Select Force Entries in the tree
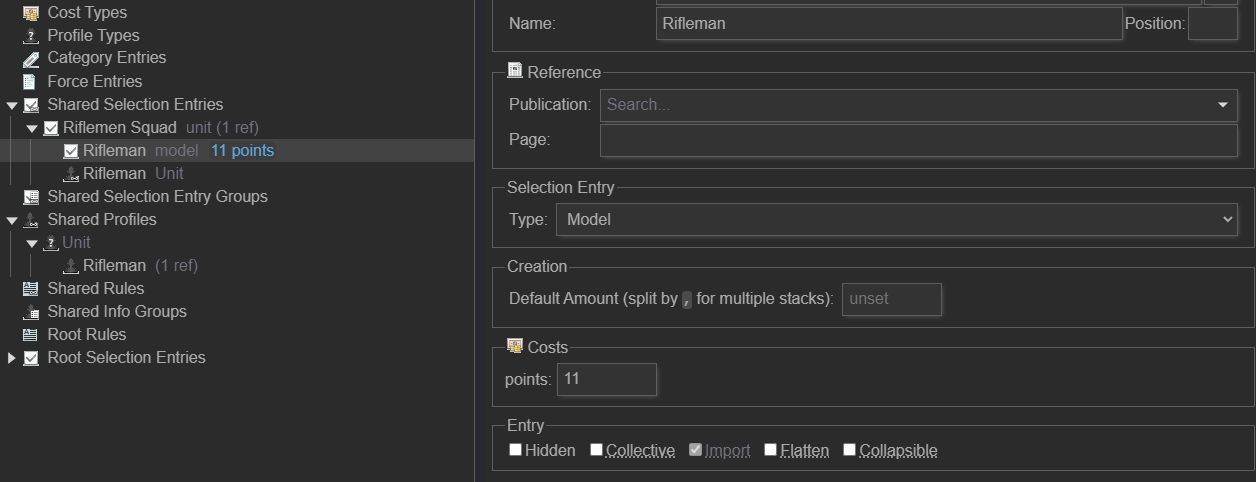This screenshot has height=482, width=1256. pos(95,82)
